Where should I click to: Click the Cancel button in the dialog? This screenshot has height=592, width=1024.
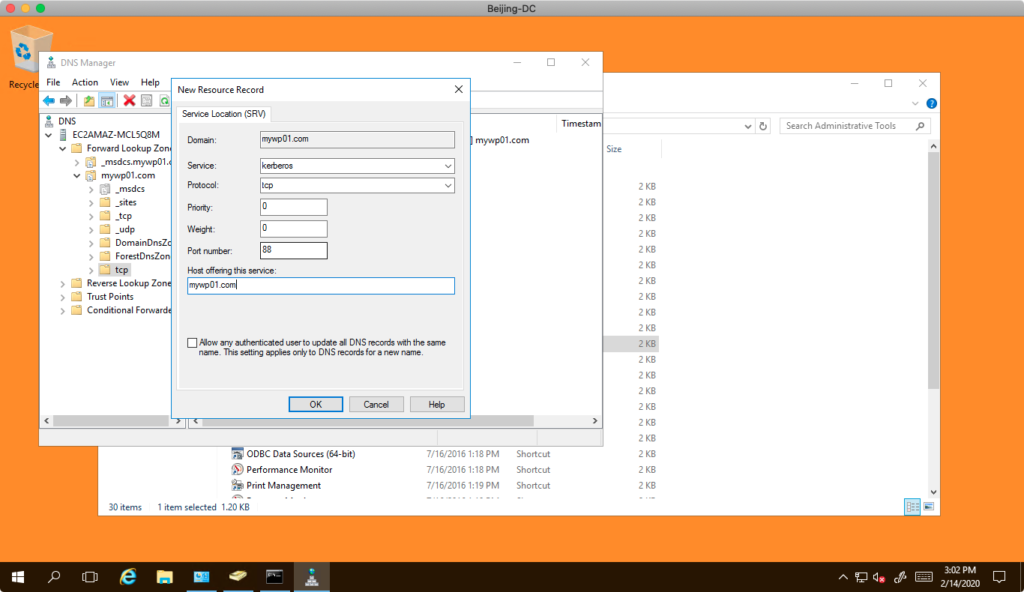pos(376,404)
